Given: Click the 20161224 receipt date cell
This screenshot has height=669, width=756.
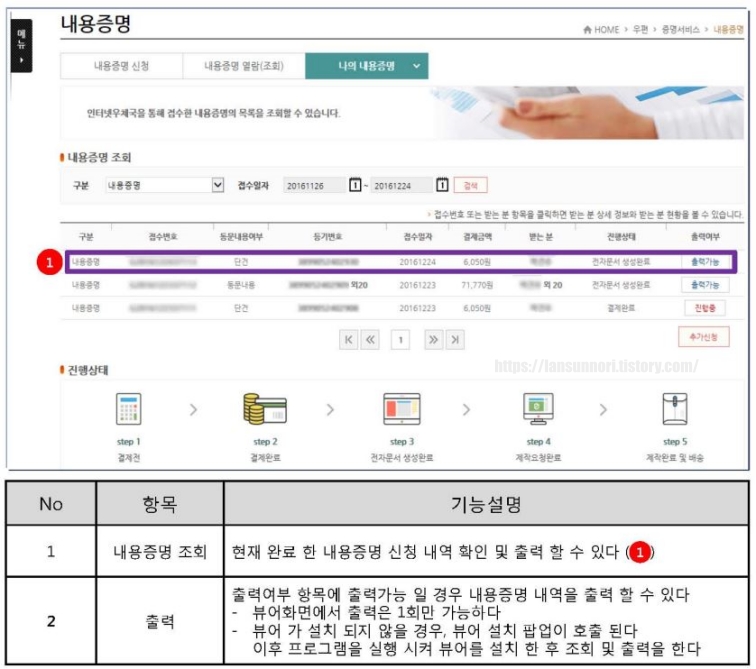Looking at the screenshot, I should [418, 262].
